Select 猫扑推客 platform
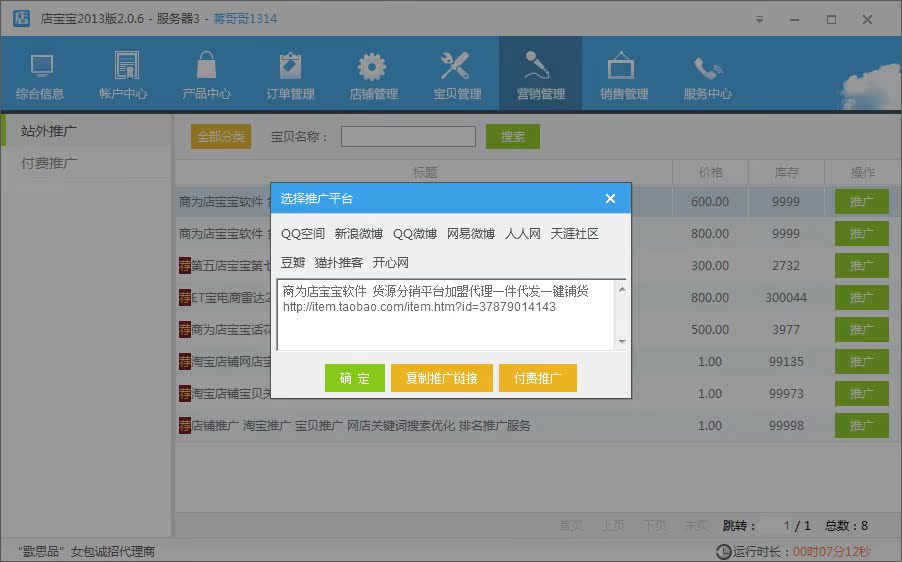The height and width of the screenshot is (562, 902). [x=339, y=262]
